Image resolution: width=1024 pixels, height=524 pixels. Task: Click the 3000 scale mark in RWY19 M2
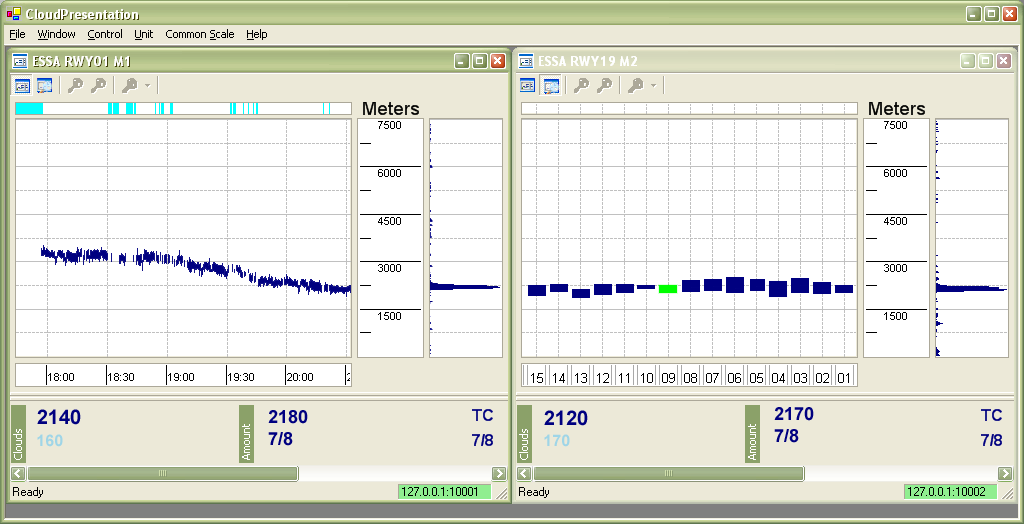[x=895, y=269]
